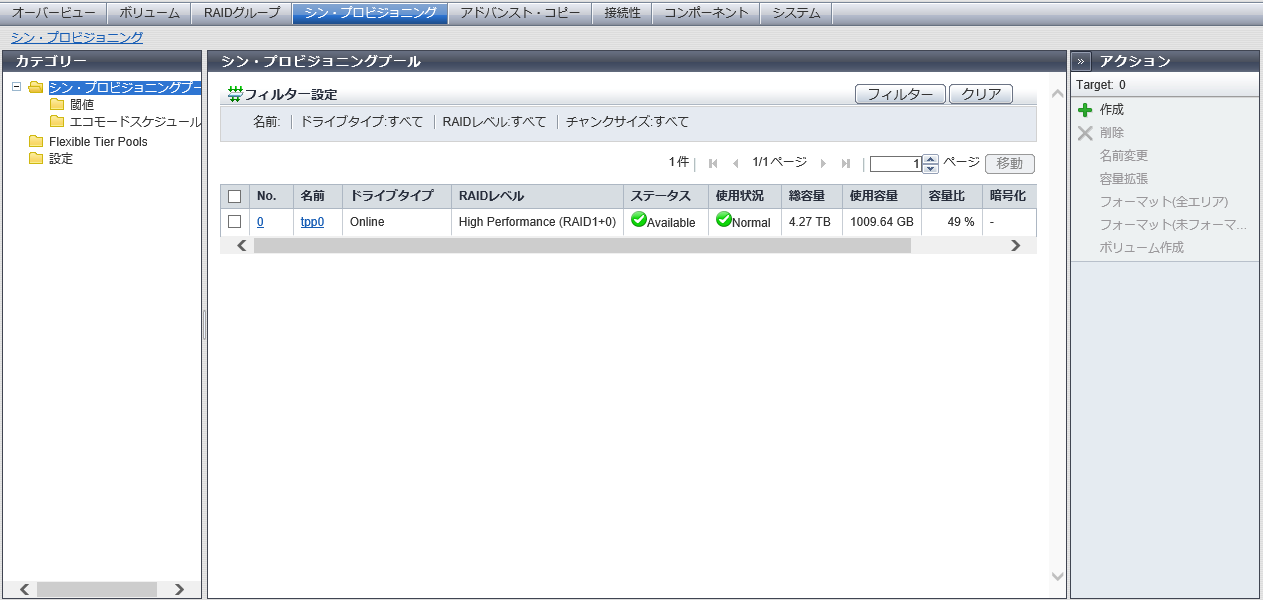Click the green plus Create icon
This screenshot has width=1263, height=600.
(x=1085, y=110)
